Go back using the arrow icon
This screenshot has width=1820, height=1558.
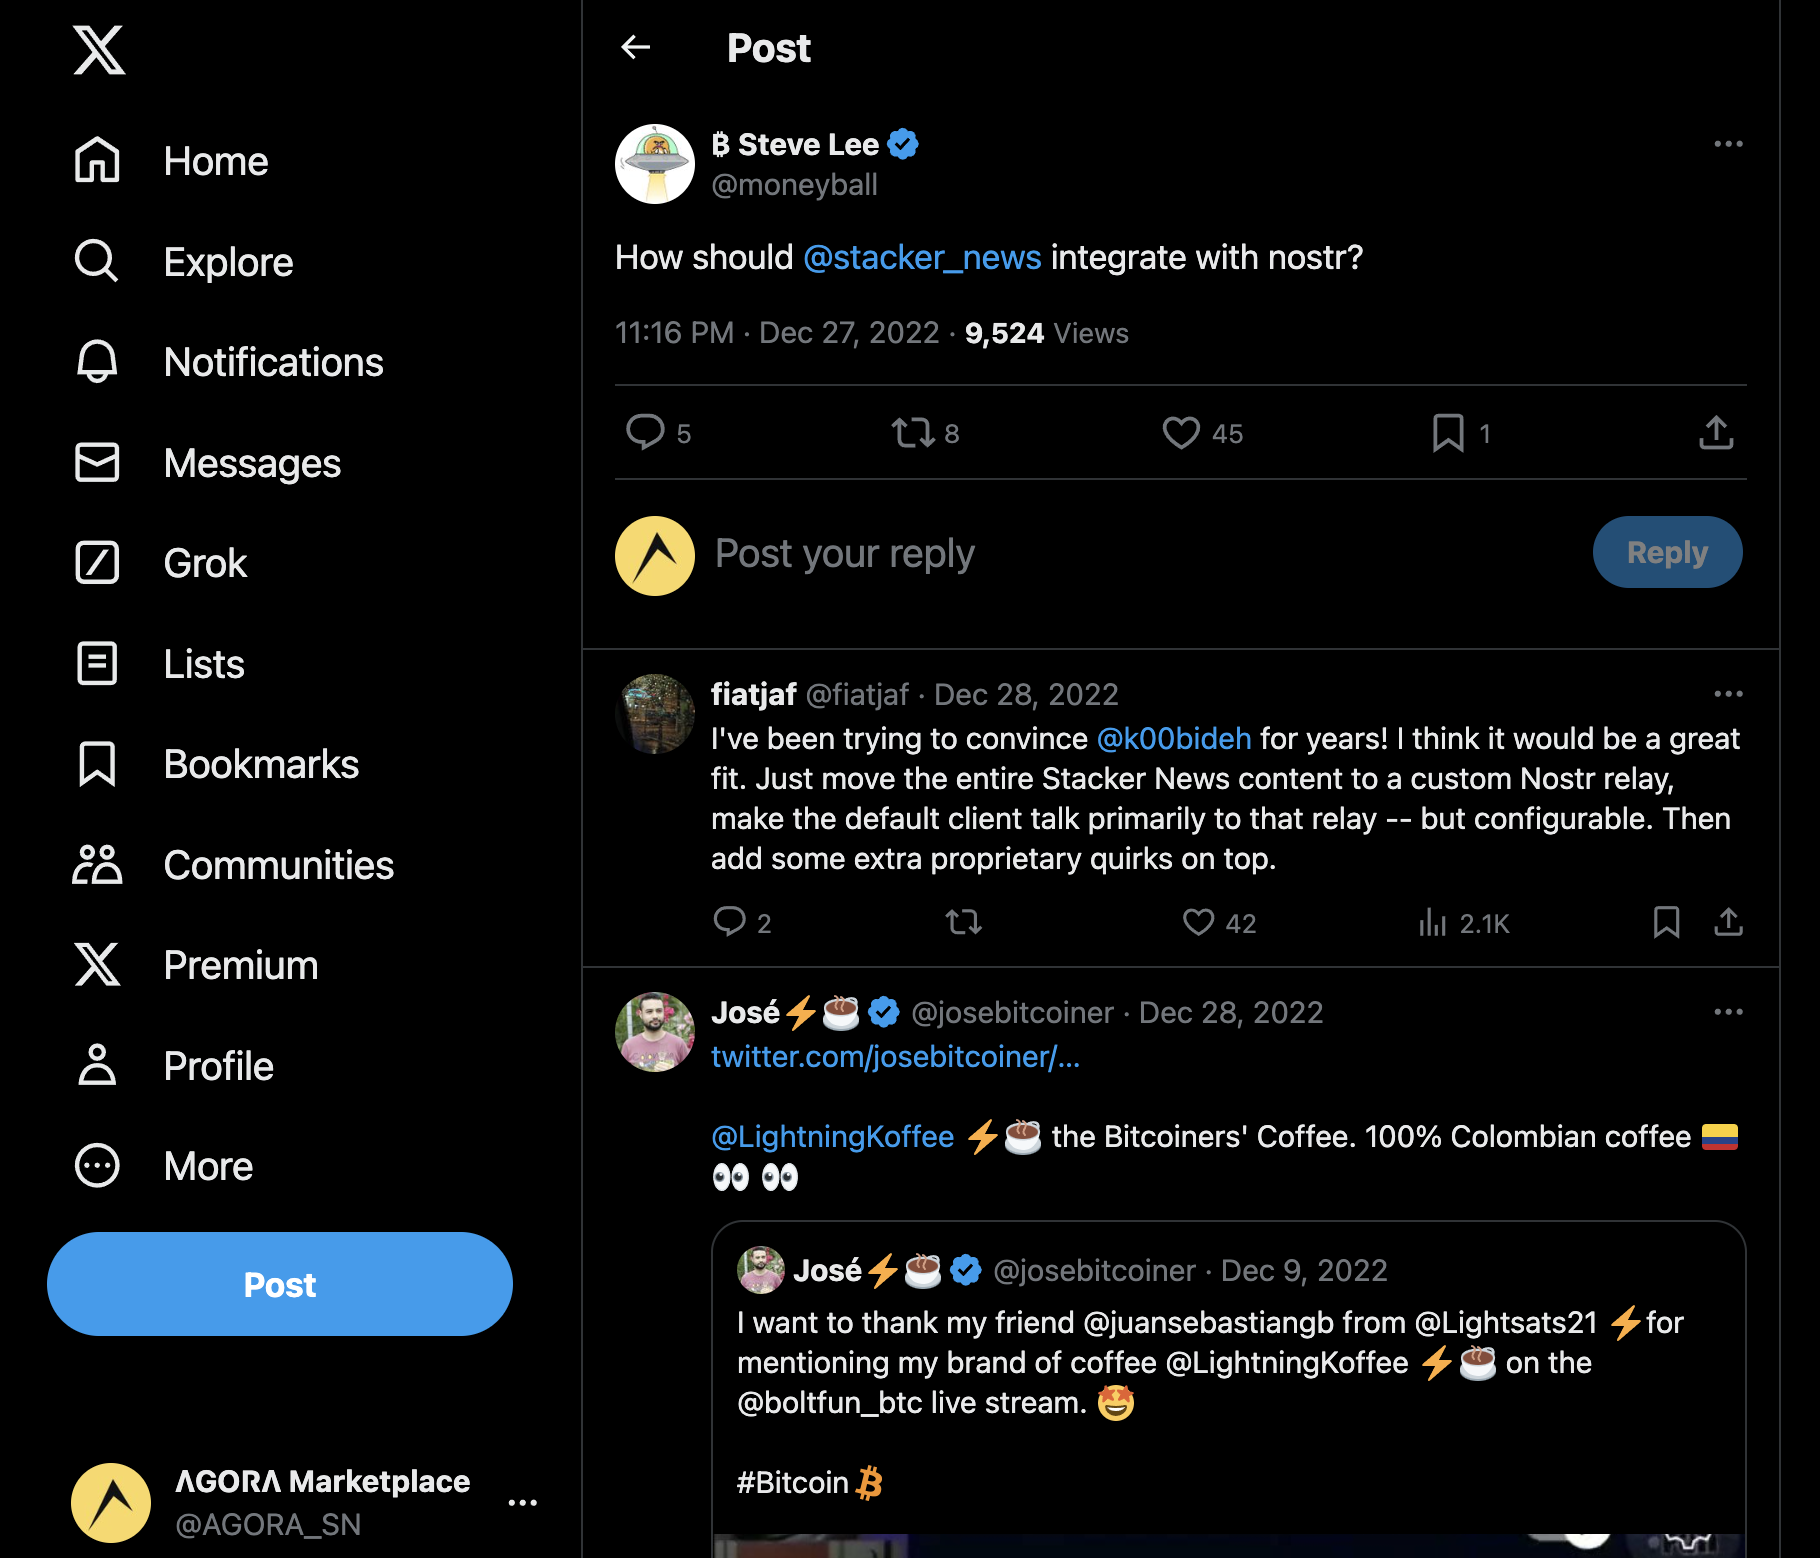coord(636,47)
